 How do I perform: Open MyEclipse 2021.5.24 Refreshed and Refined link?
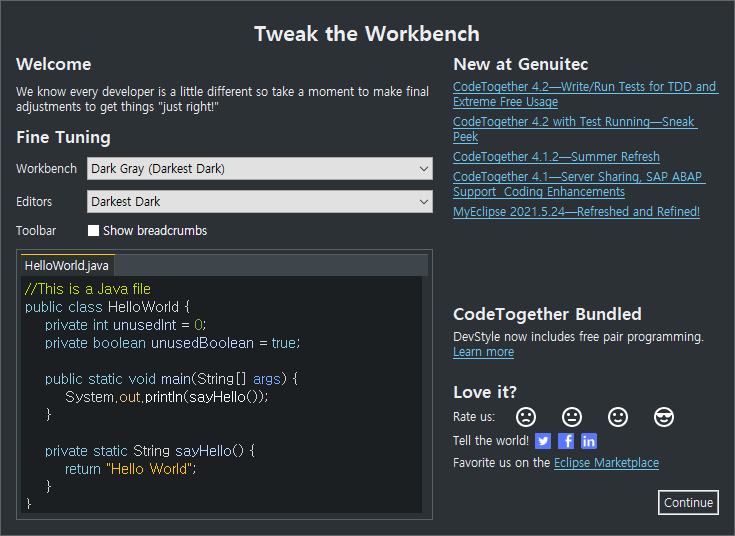point(576,211)
